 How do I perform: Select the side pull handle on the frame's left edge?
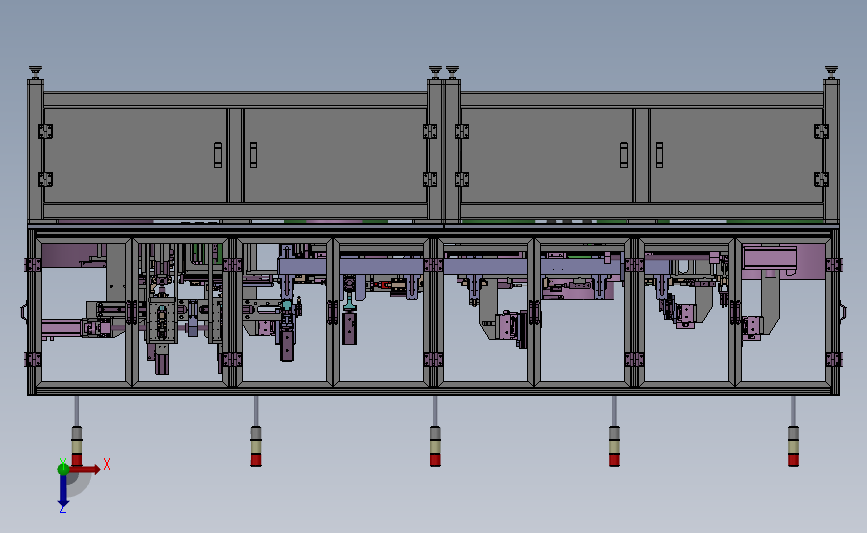click(24, 311)
